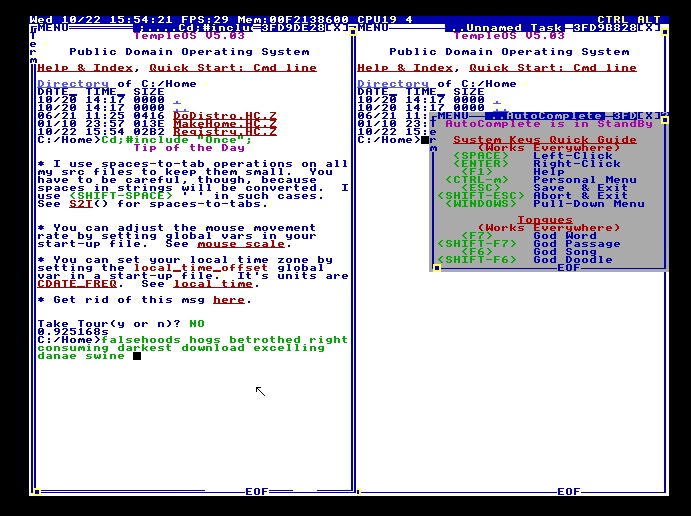Viewport: 691px width, 516px height.
Task: Click 'here' link to remove the message
Action: click(229, 300)
